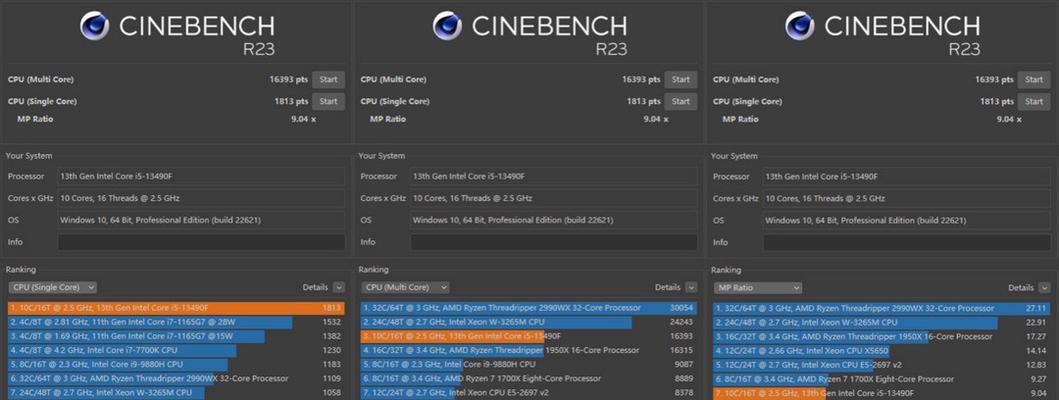The height and width of the screenshot is (400, 1059).
Task: Select the i7-1165G7 @ 28W row scoring 1532
Action: point(176,322)
